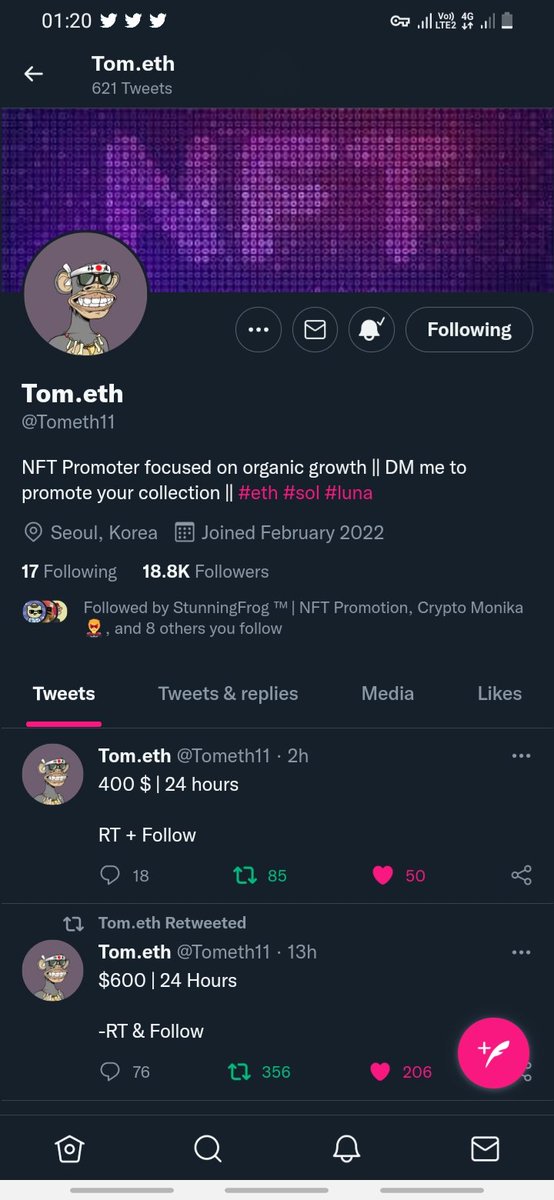554x1200 pixels.
Task: Toggle the notification bell for this profile
Action: (372, 330)
